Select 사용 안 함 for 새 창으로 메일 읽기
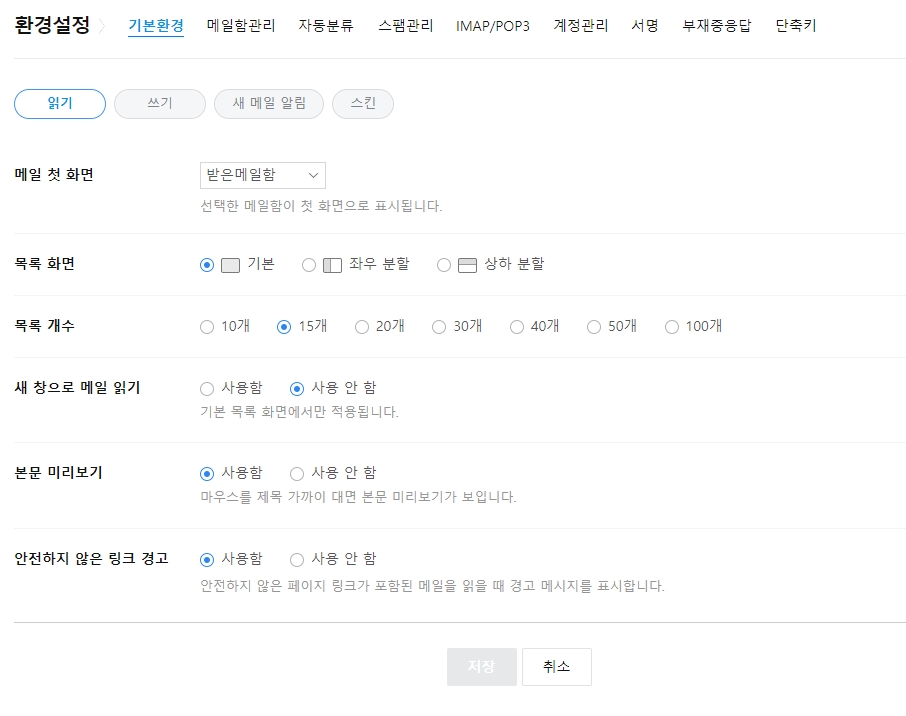Image resolution: width=906 pixels, height=716 pixels. tap(296, 389)
